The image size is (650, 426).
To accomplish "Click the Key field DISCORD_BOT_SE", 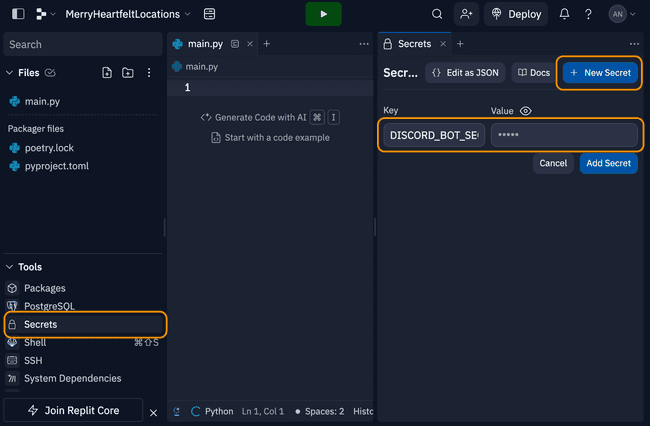I will [434, 135].
